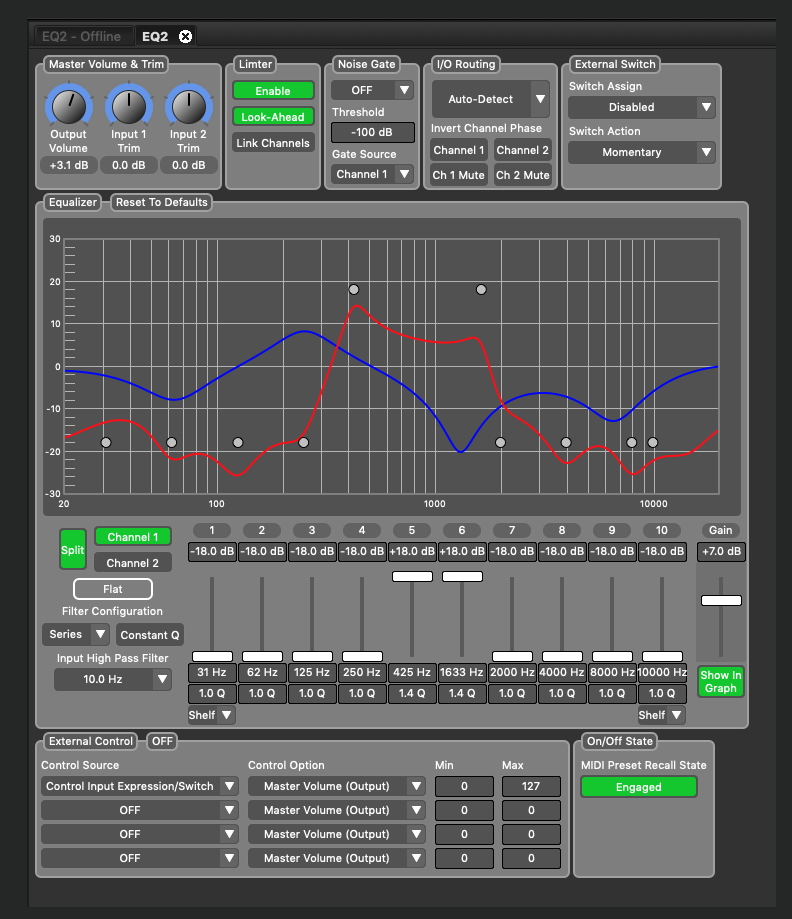Open band 1 Shelf filter type arrow
The height and width of the screenshot is (919, 792).
(227, 715)
